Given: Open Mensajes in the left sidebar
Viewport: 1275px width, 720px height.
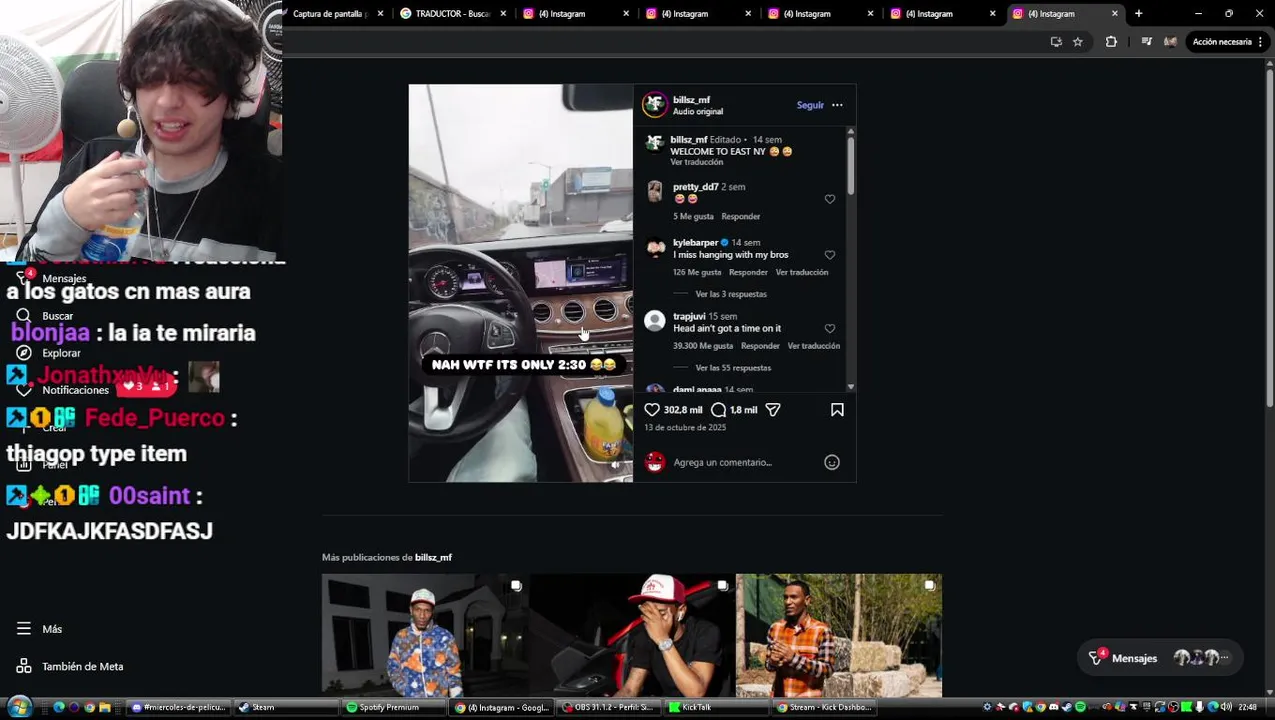Looking at the screenshot, I should [x=52, y=278].
